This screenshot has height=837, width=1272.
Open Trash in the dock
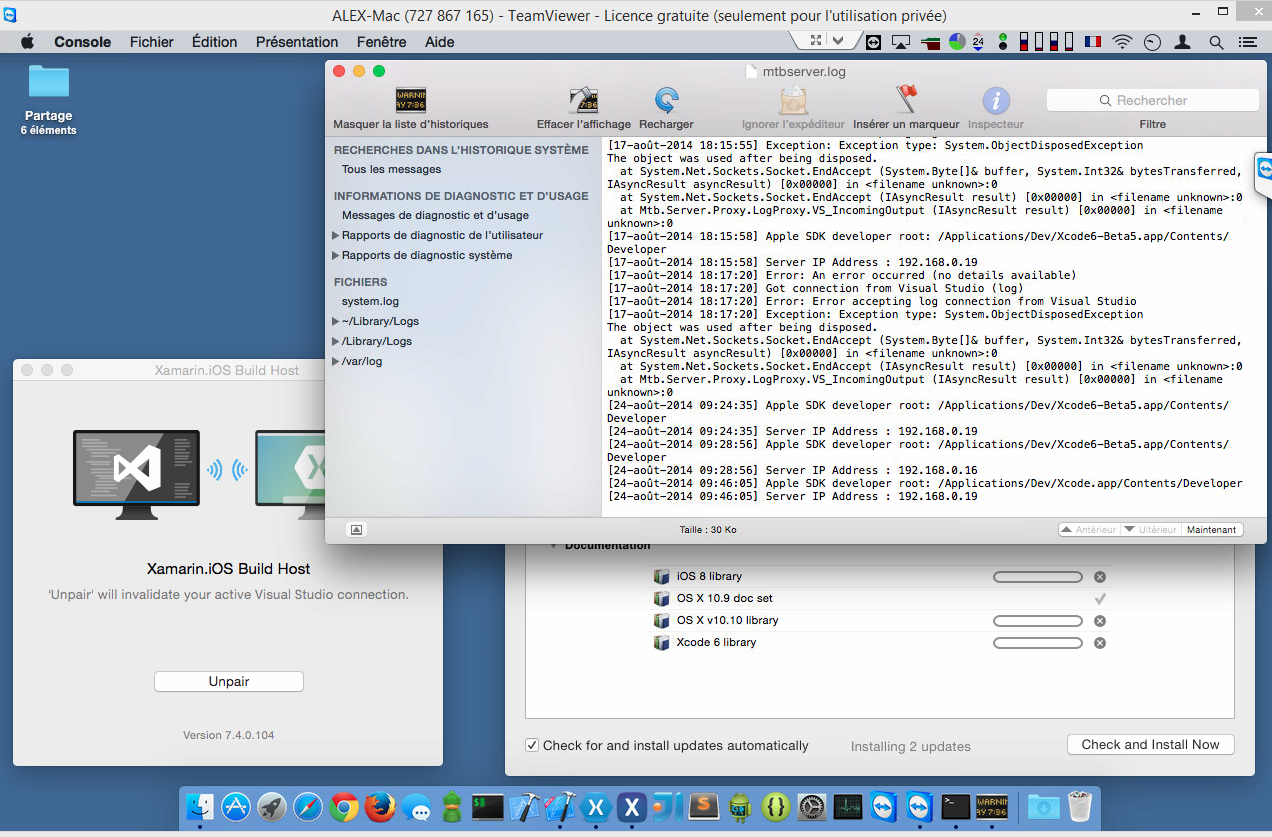tap(1080, 806)
